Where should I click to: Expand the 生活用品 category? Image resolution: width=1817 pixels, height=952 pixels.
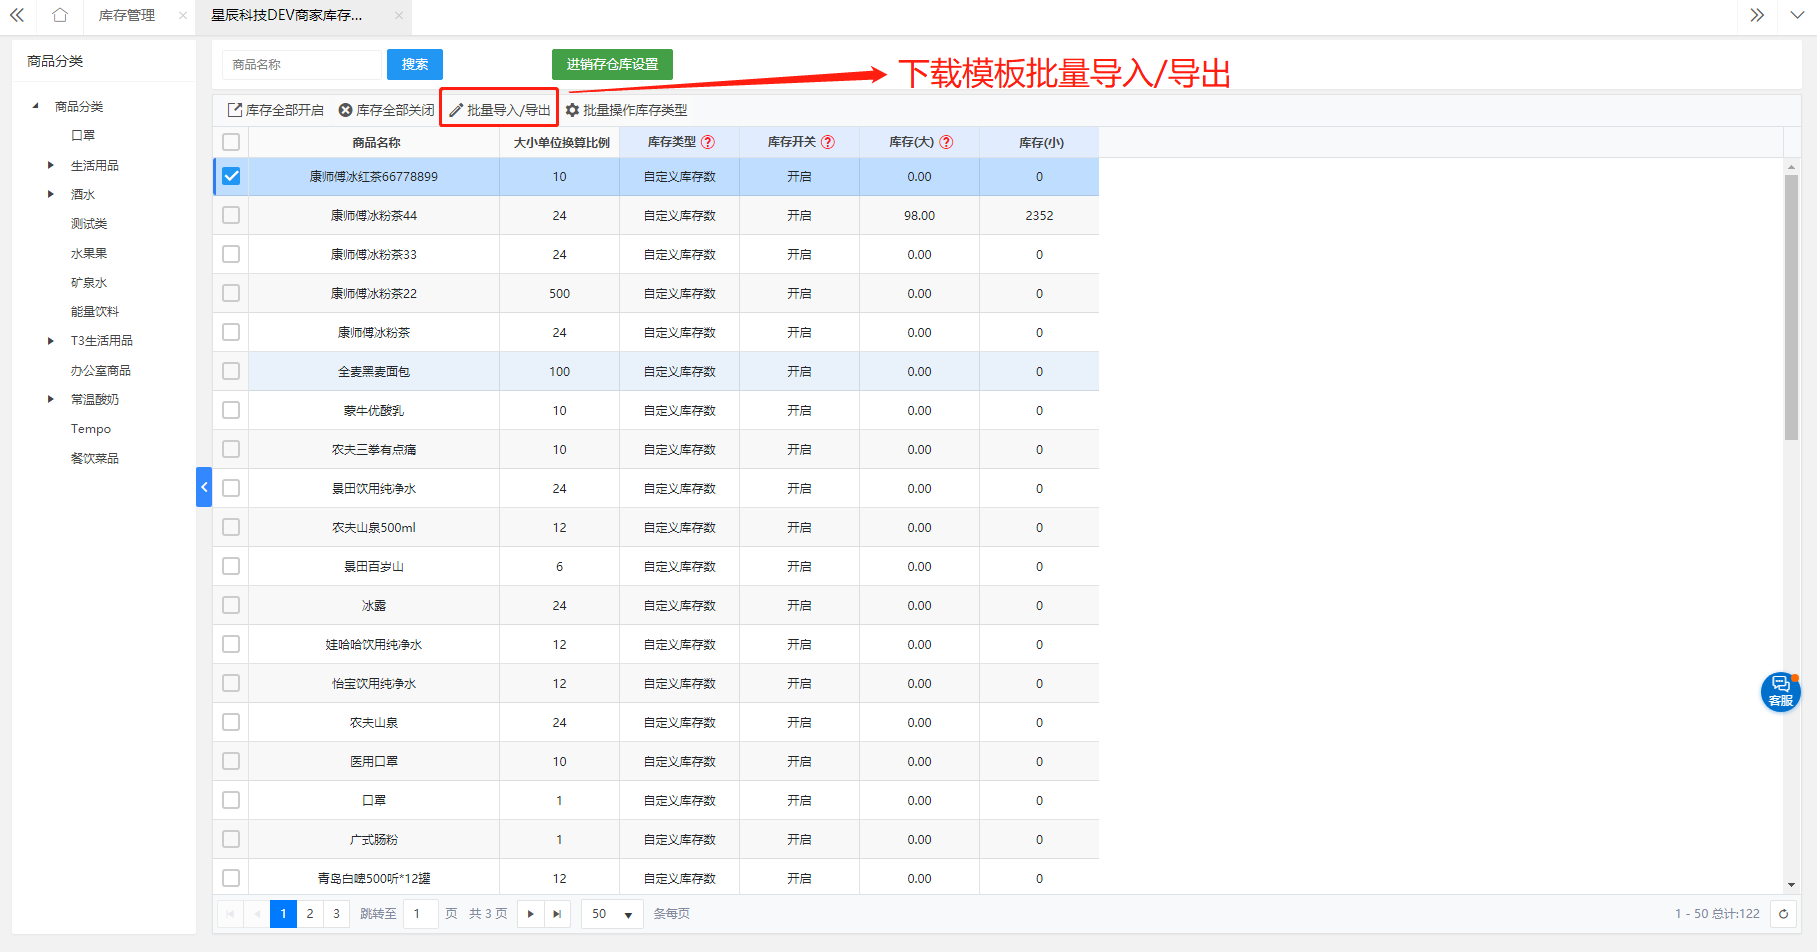(x=51, y=165)
